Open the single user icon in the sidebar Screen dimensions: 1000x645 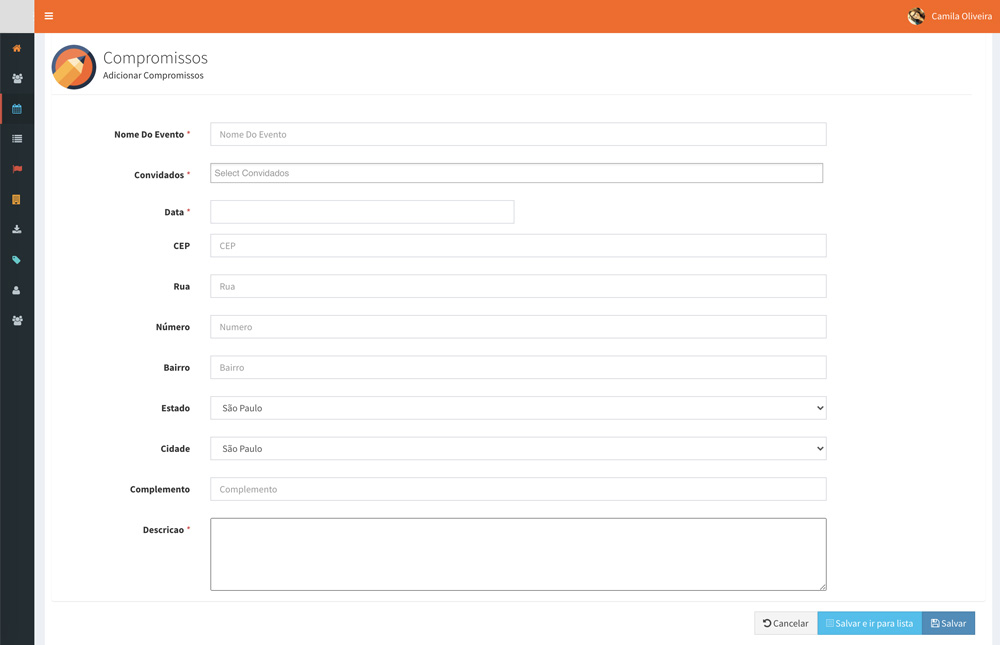pyautogui.click(x=17, y=290)
